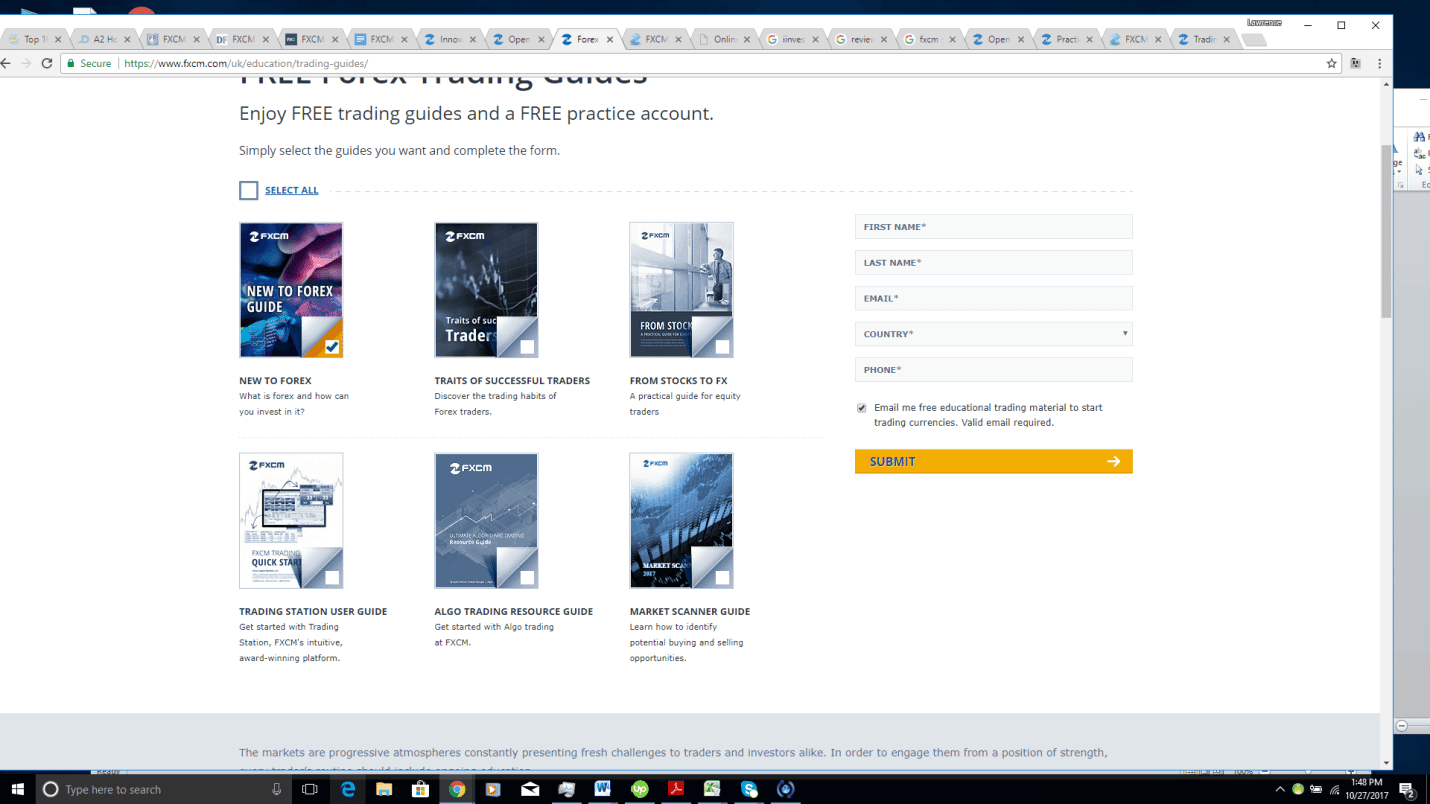1430x804 pixels.
Task: Click the Chrome icon in the taskbar
Action: 457,789
